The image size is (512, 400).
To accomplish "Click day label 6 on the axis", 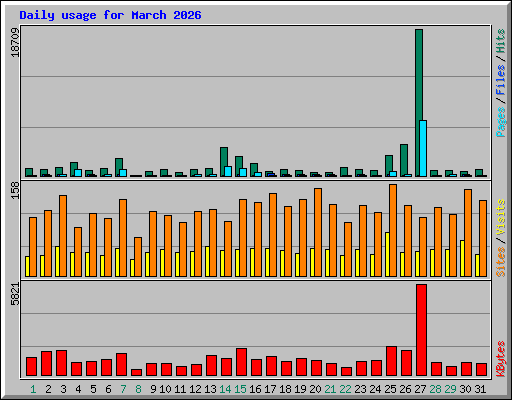I will pyautogui.click(x=108, y=389).
